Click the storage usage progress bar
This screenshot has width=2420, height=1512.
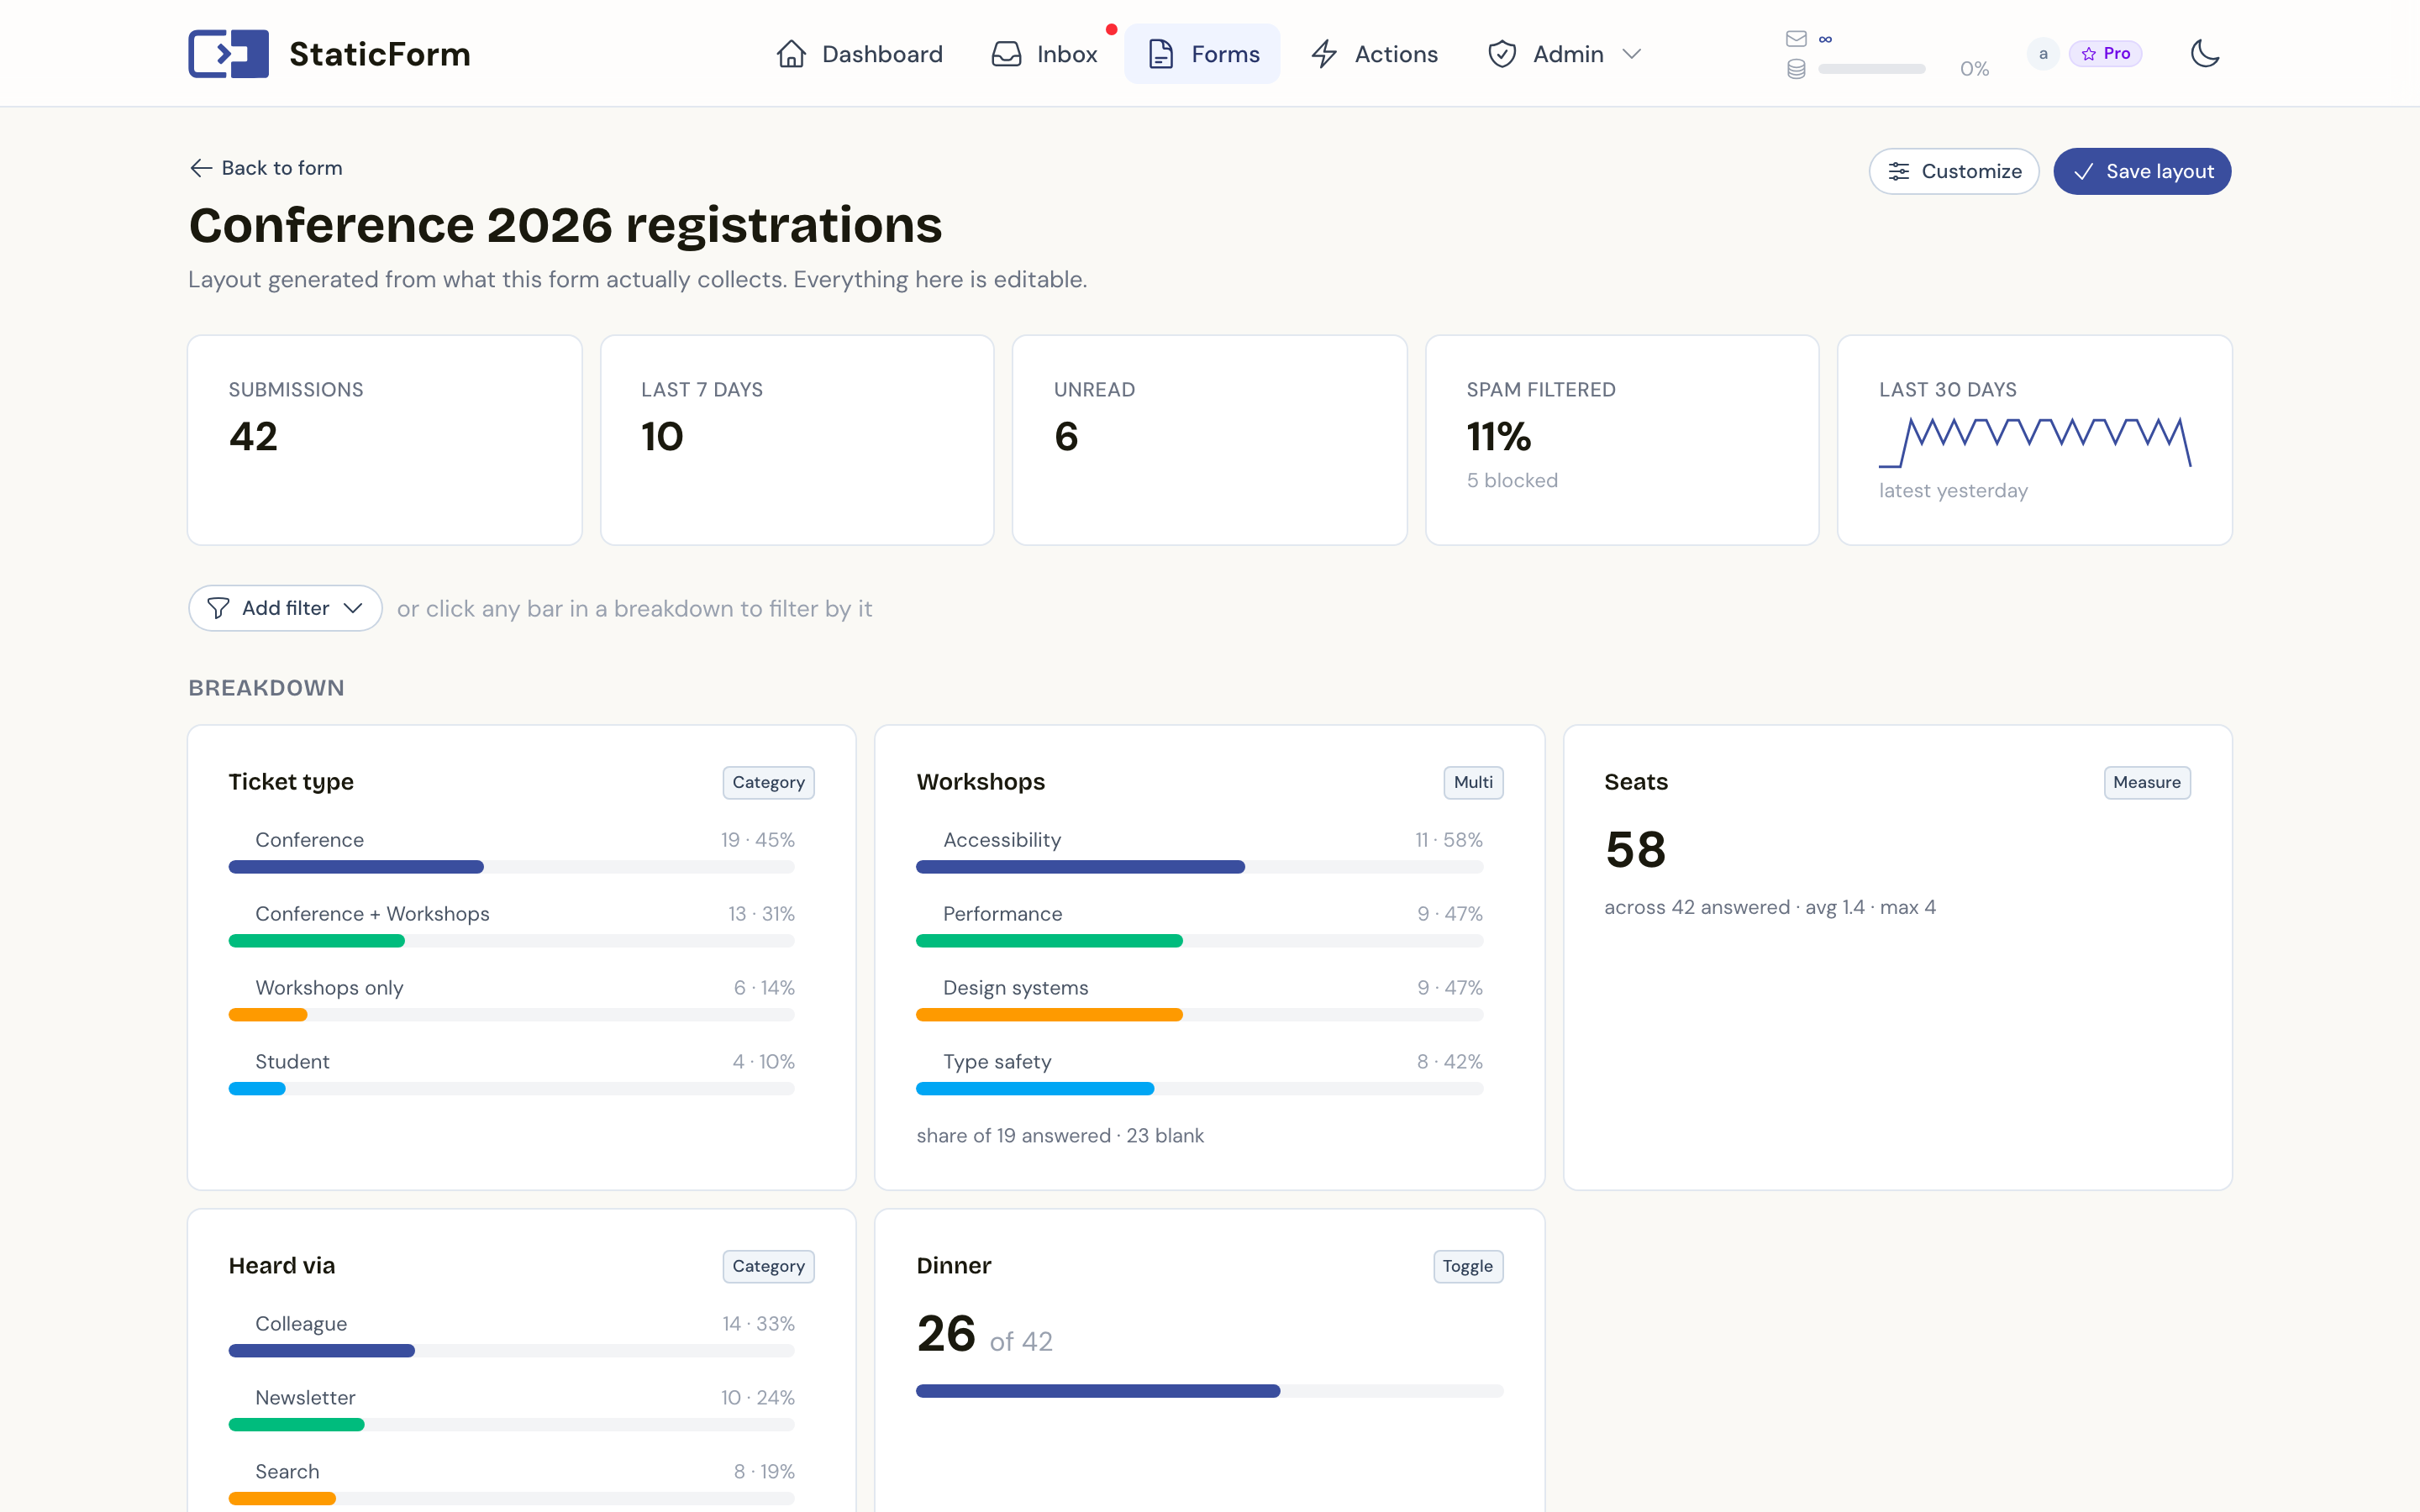[x=1871, y=69]
